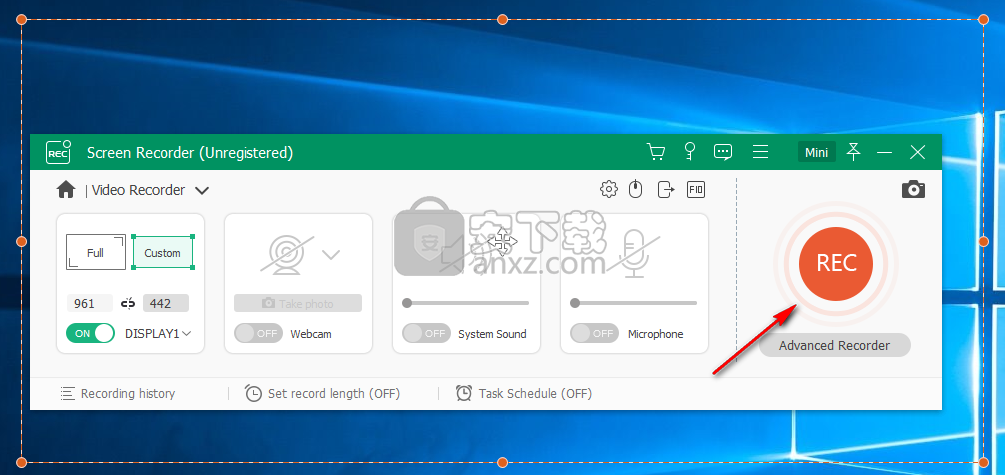This screenshot has width=1005, height=475.
Task: Click the bottom-center capture area handle
Action: point(502,462)
